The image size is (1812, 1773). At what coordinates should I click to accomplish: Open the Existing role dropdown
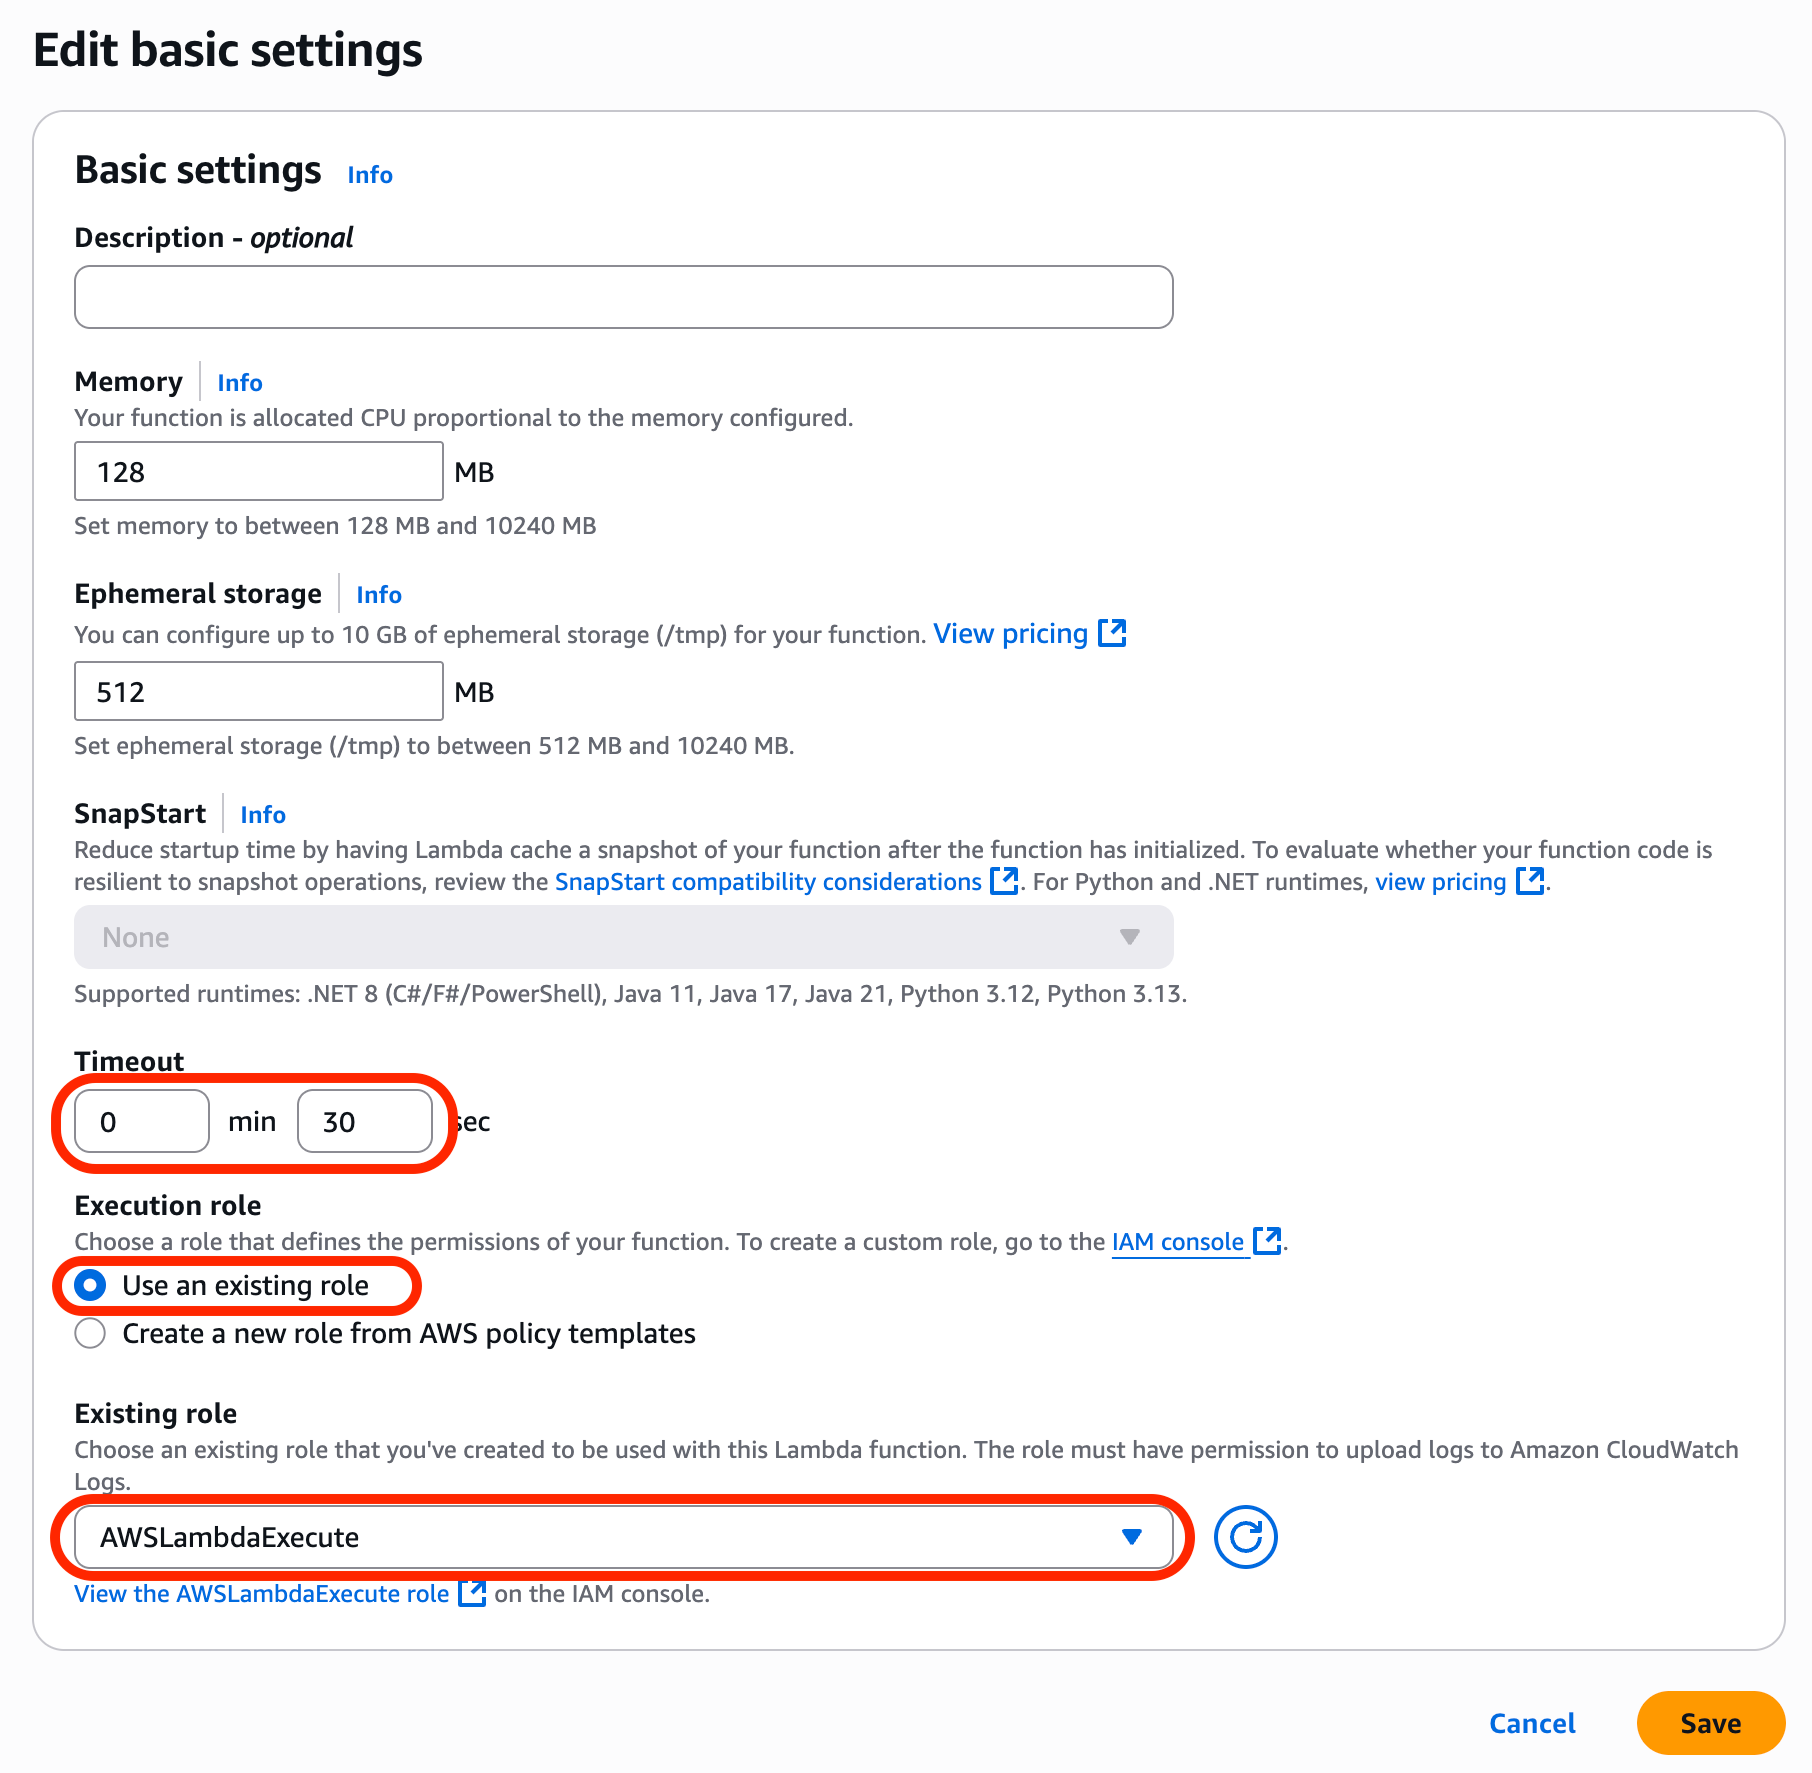pos(622,1537)
